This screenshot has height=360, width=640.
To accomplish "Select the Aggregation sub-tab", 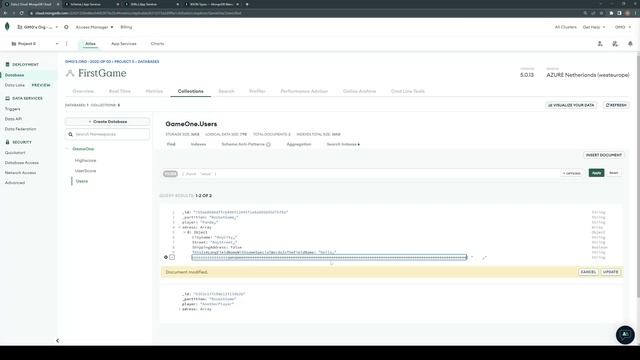I will (299, 144).
